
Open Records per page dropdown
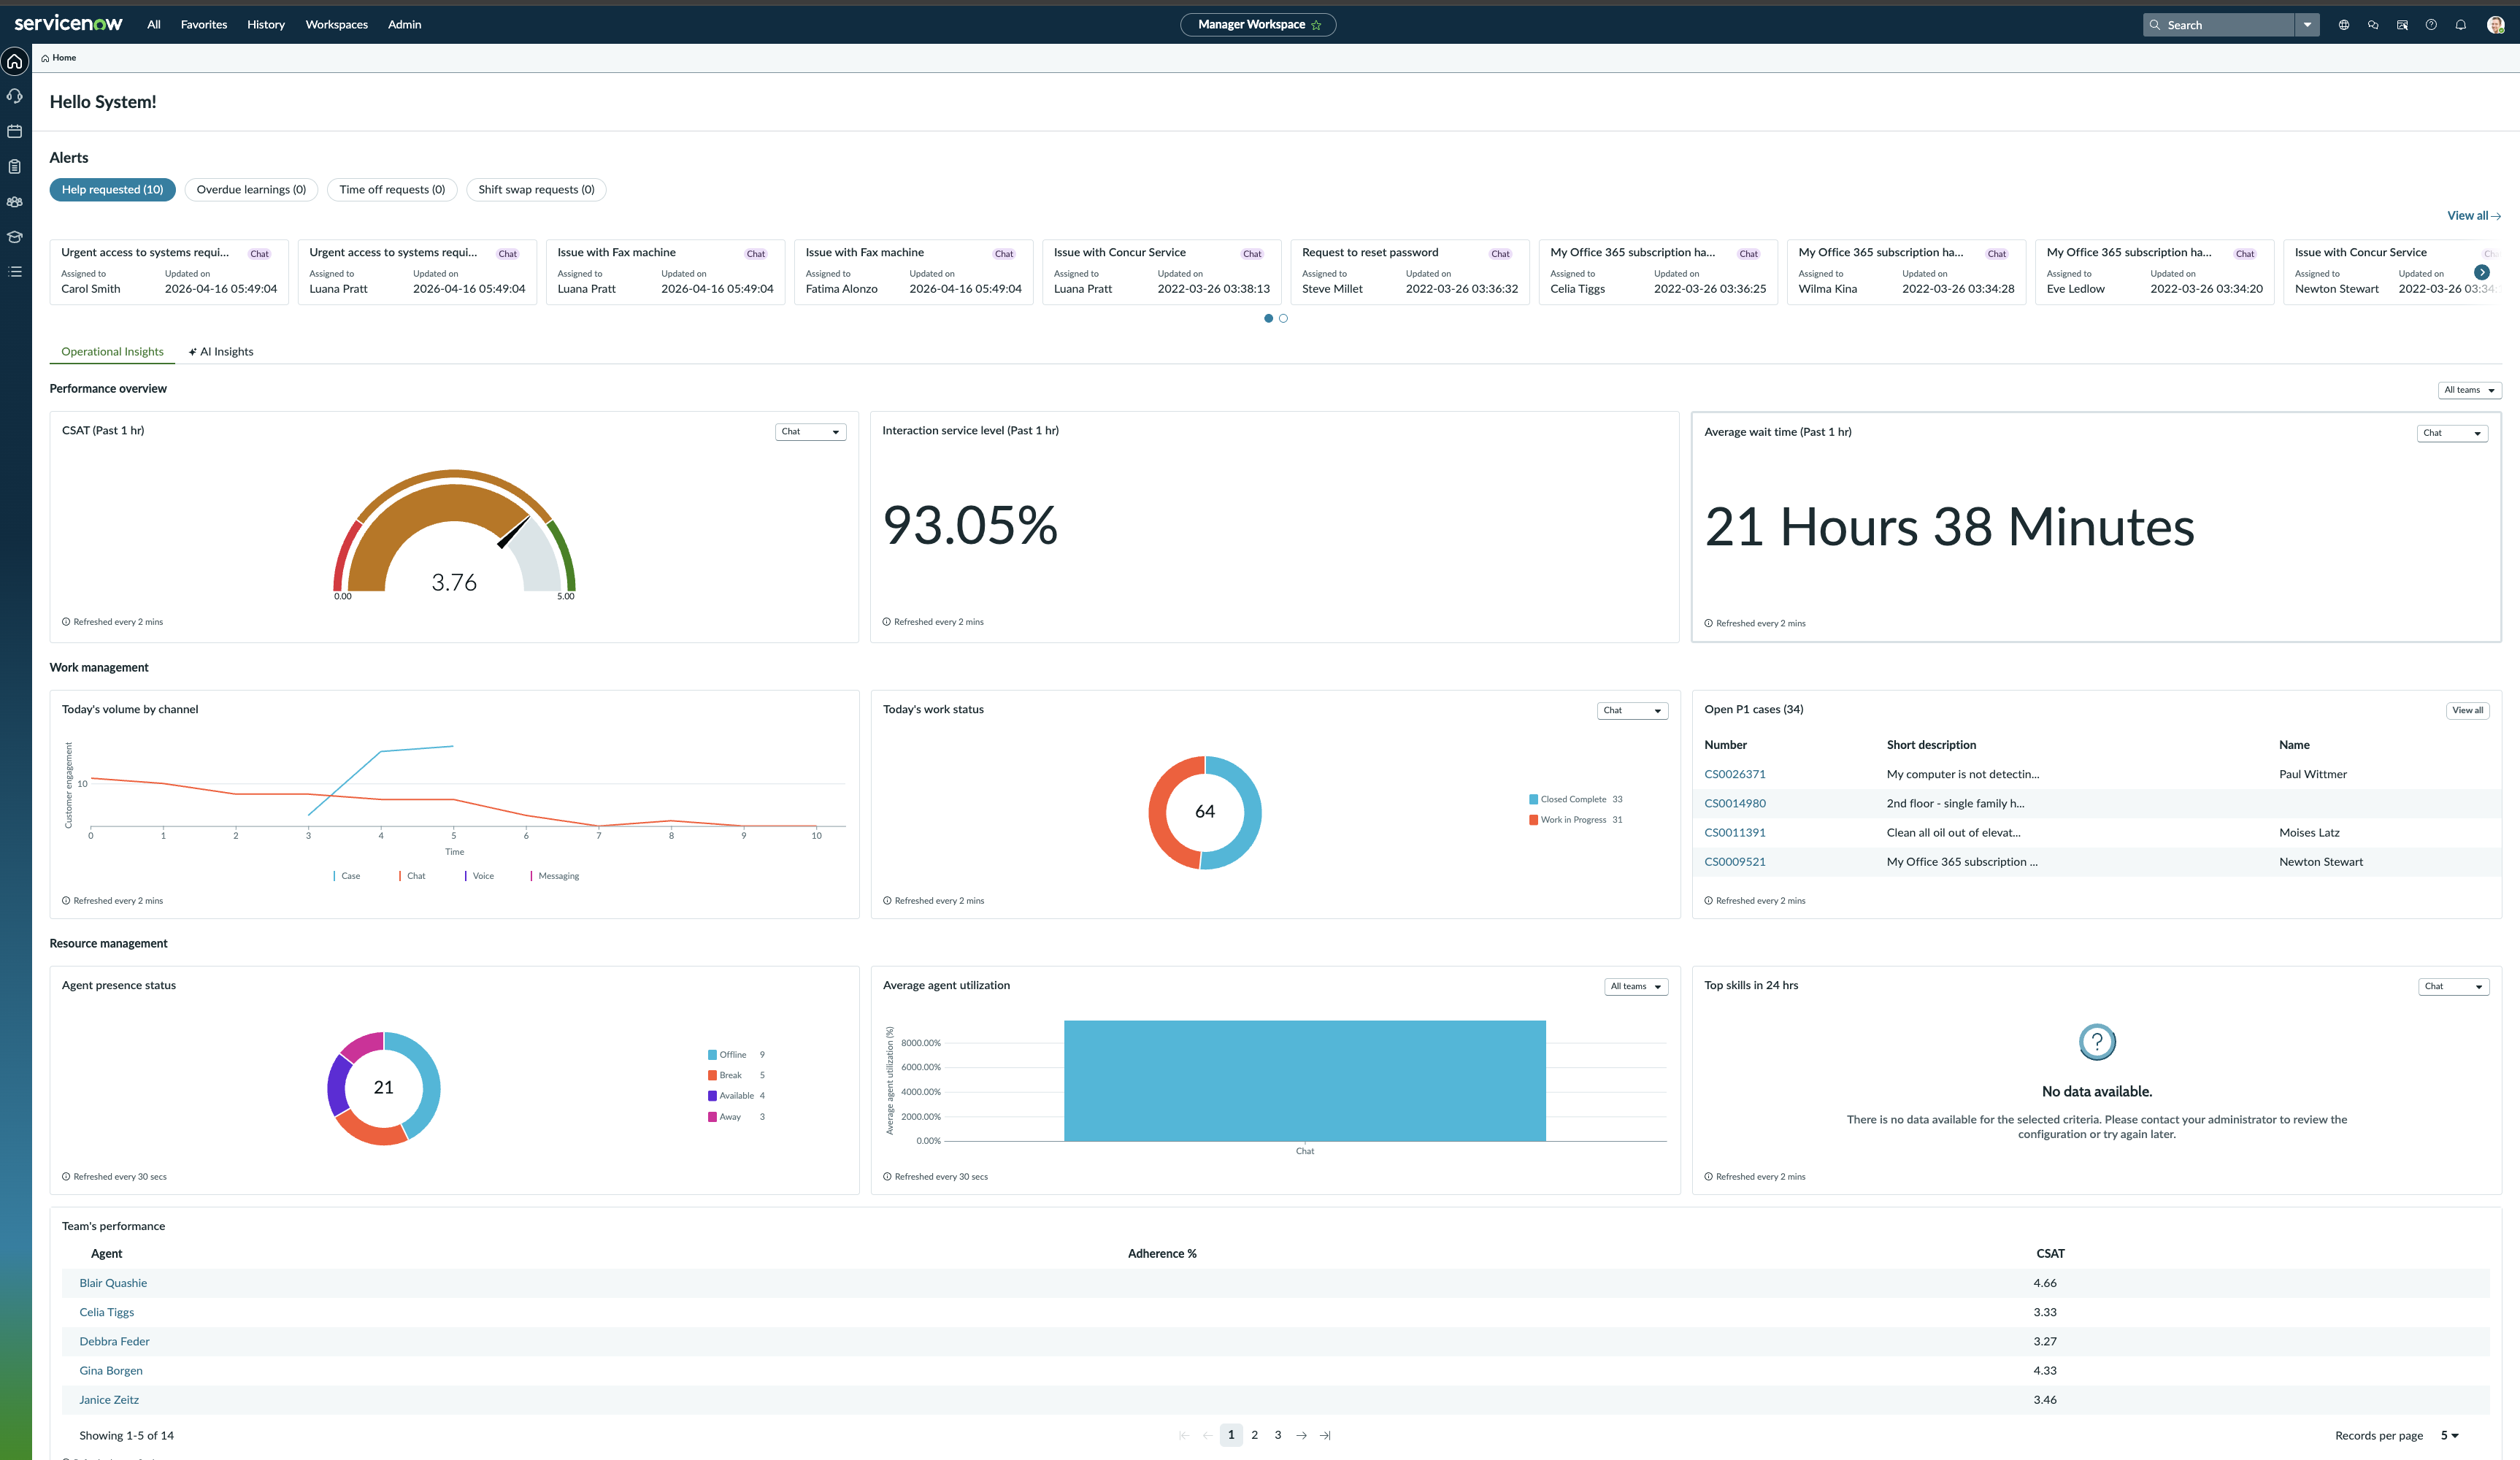pos(2449,1436)
